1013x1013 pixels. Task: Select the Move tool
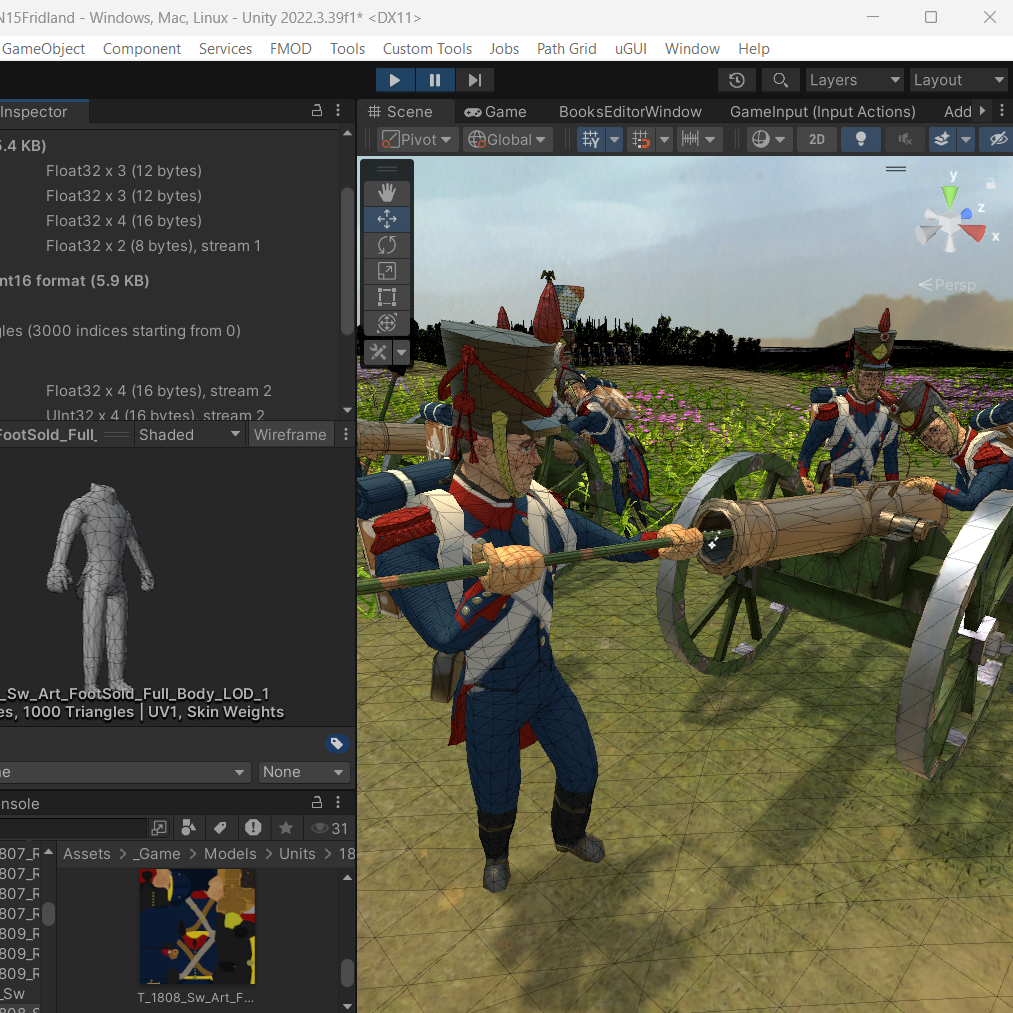point(386,219)
